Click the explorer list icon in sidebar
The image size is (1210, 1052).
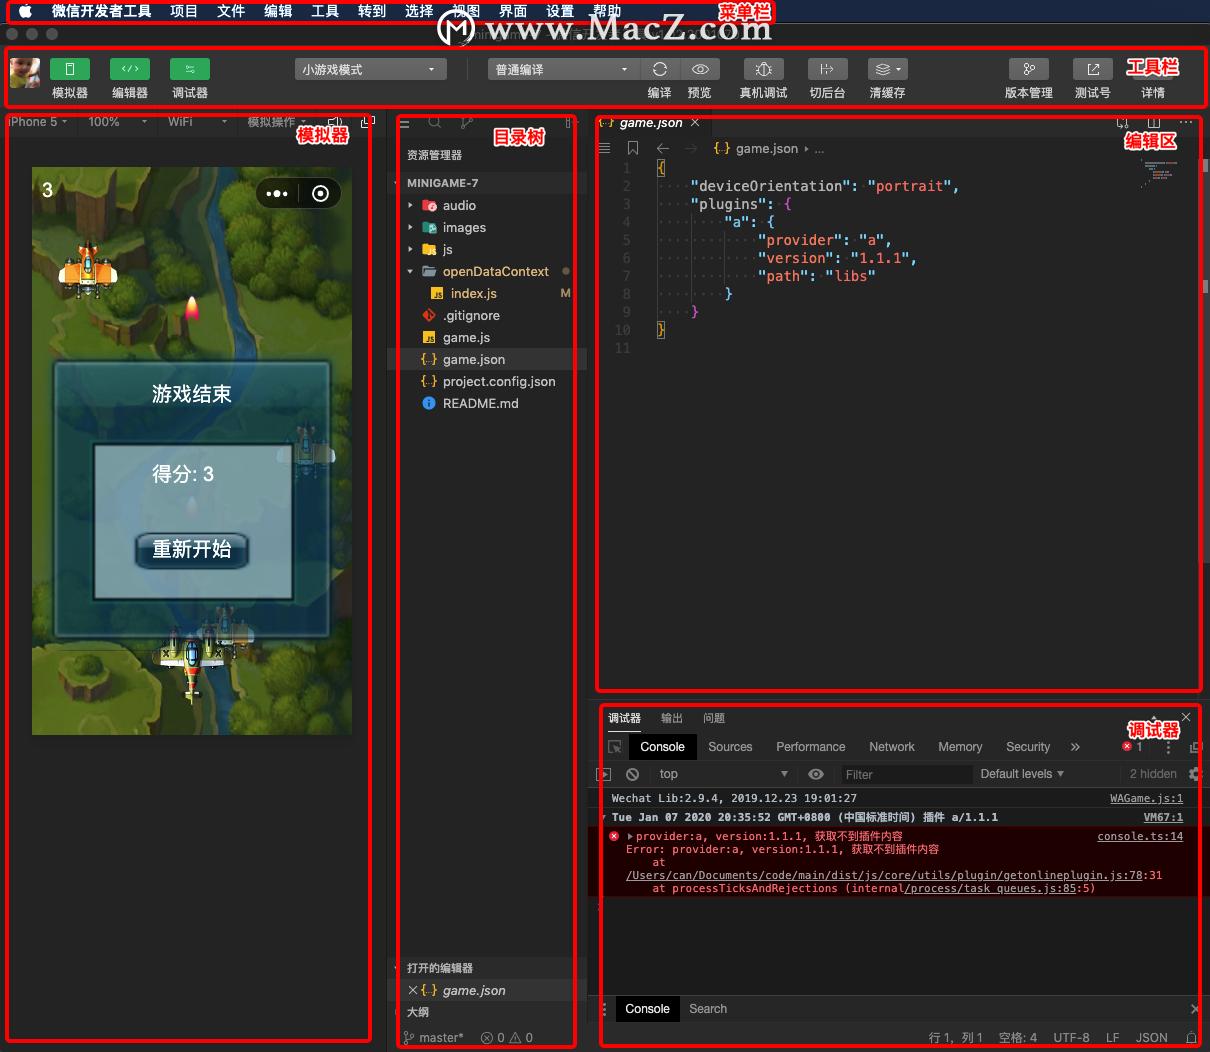[405, 123]
